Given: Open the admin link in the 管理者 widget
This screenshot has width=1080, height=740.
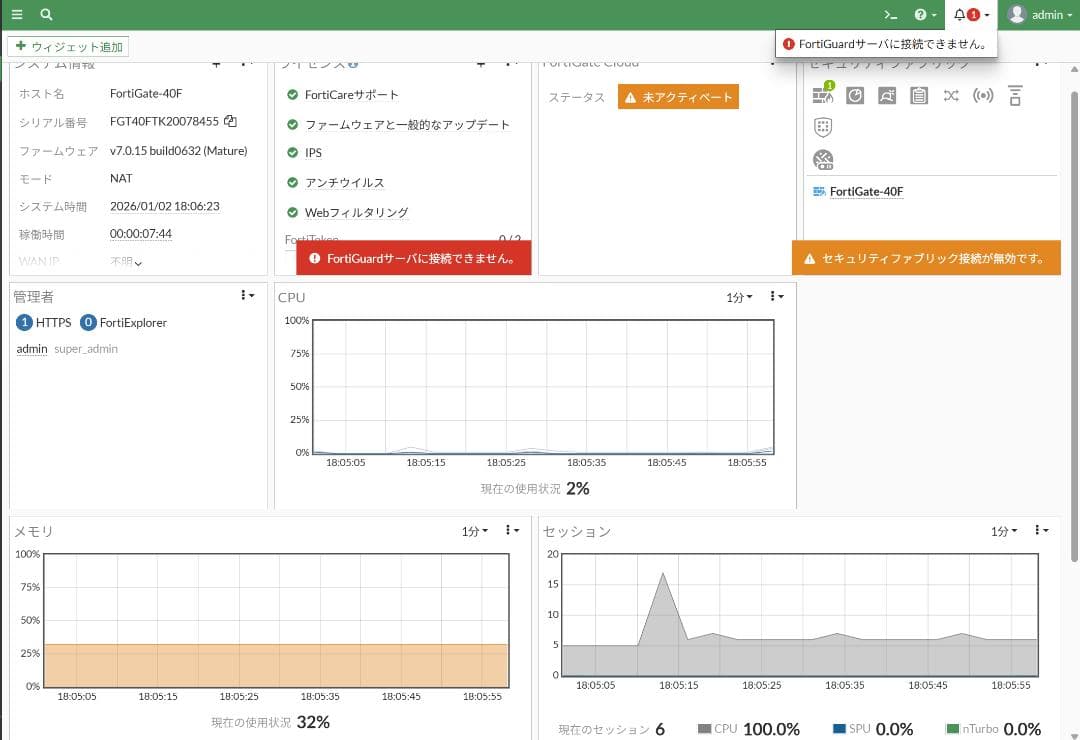Looking at the screenshot, I should coord(31,349).
